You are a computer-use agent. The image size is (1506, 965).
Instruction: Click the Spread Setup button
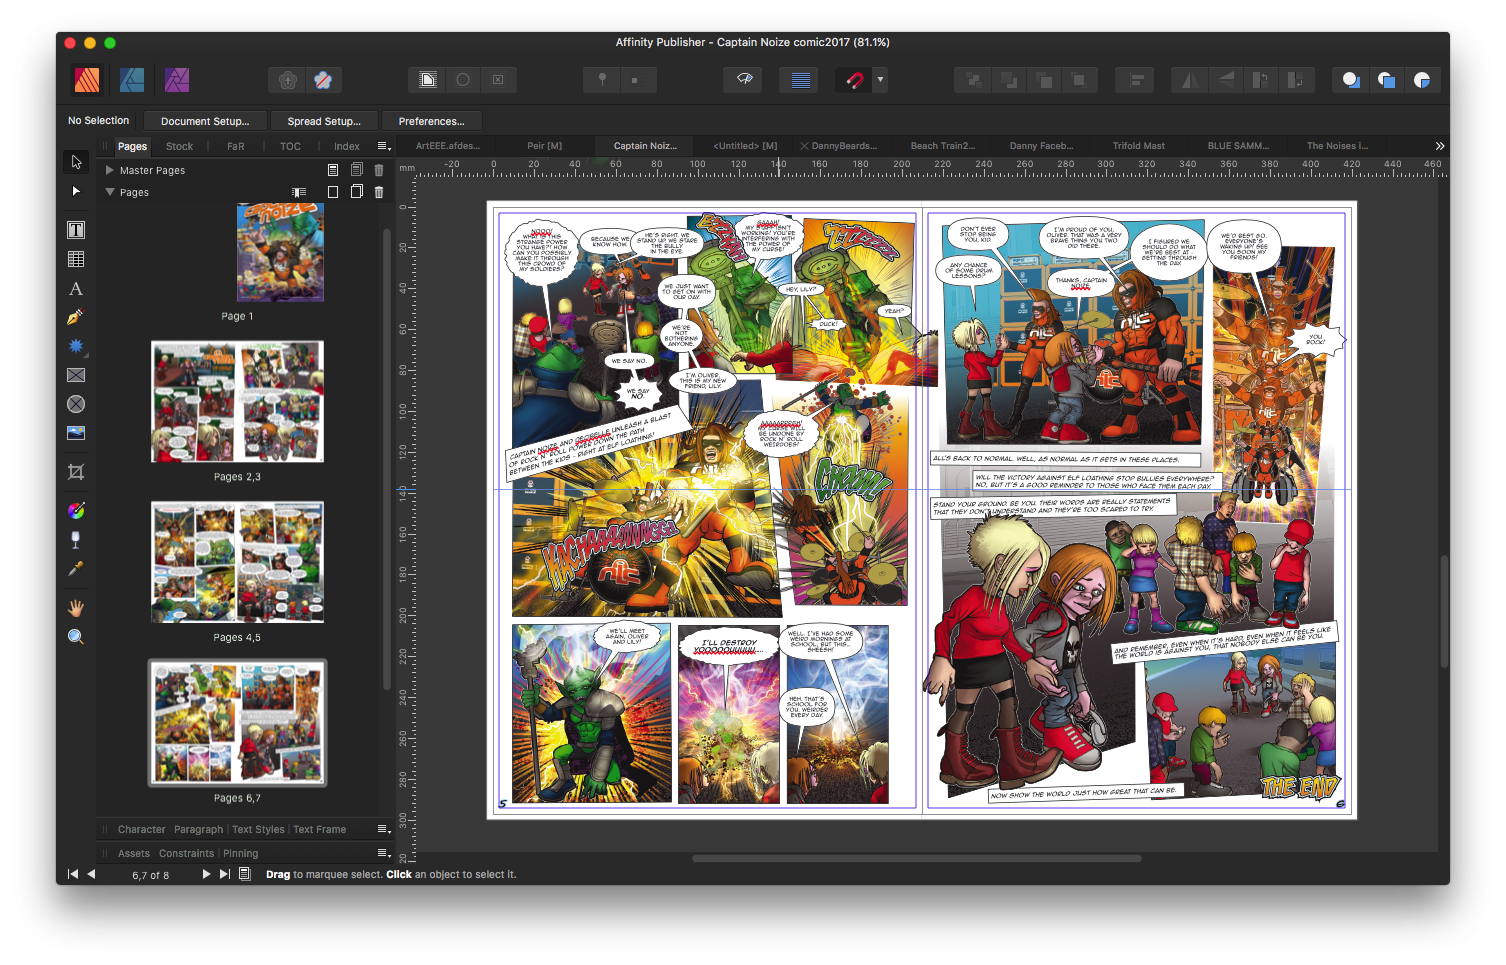tap(324, 121)
